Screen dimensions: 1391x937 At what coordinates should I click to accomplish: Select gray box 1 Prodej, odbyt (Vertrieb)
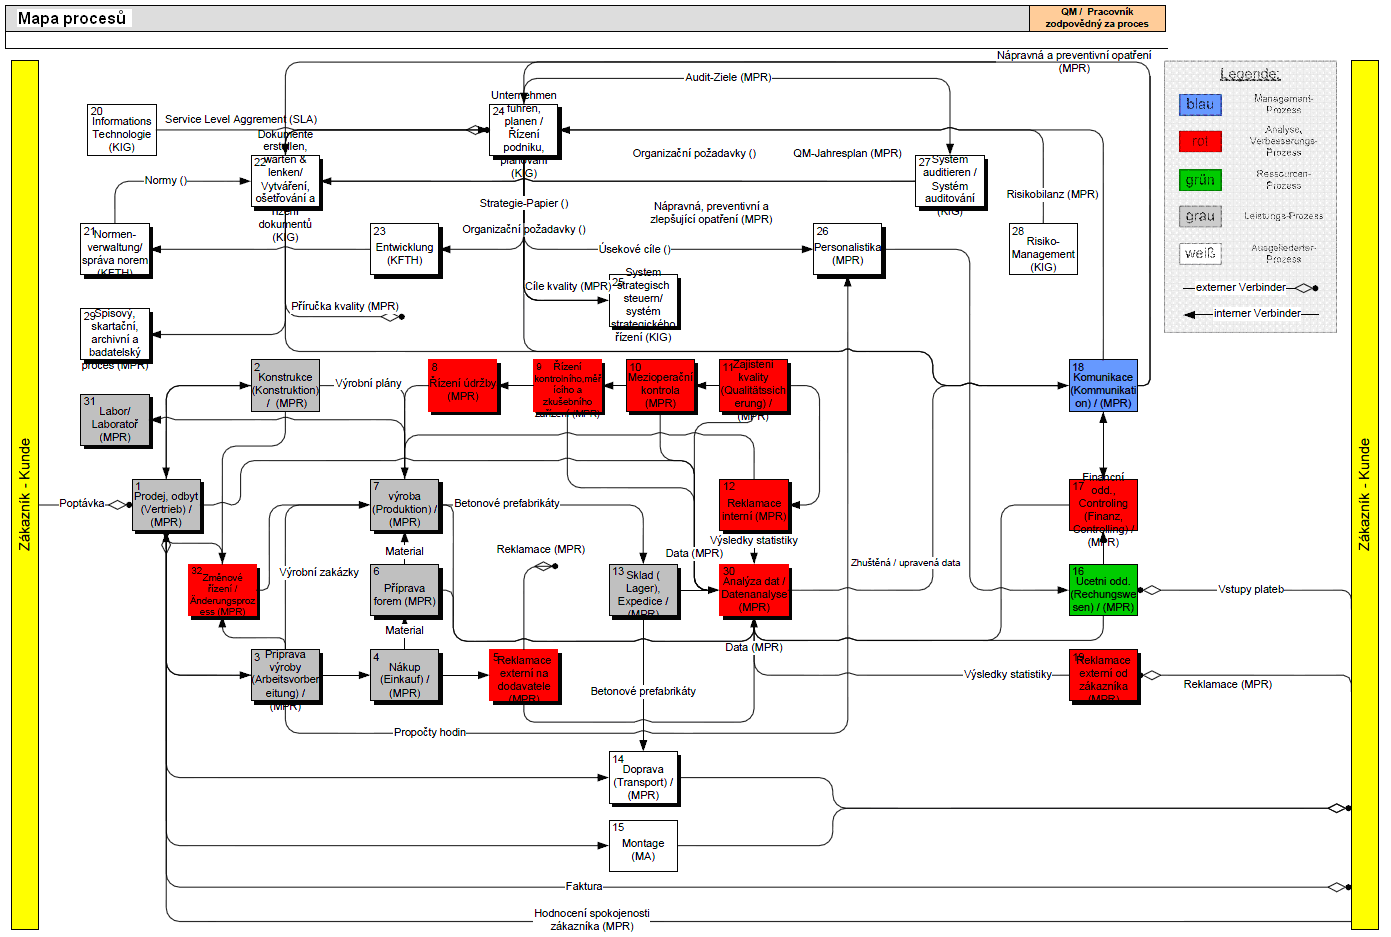pyautogui.click(x=166, y=504)
